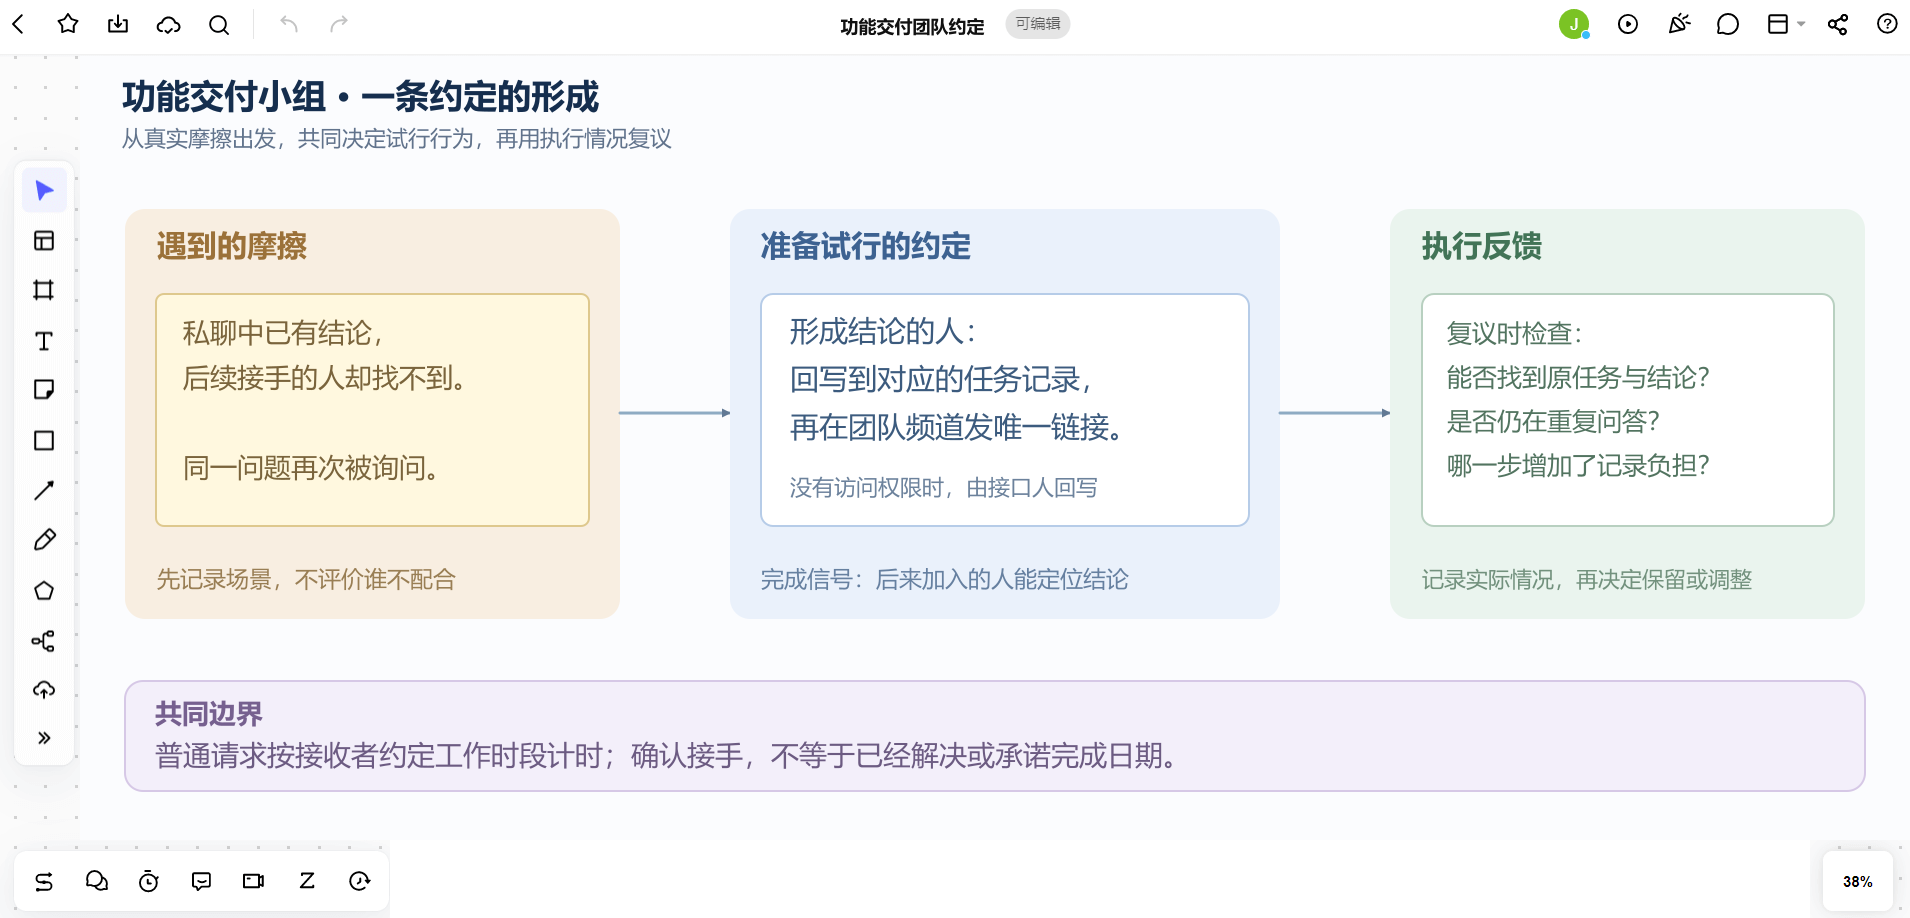Image resolution: width=1910 pixels, height=918 pixels.
Task: Open the help question mark
Action: tap(1887, 24)
